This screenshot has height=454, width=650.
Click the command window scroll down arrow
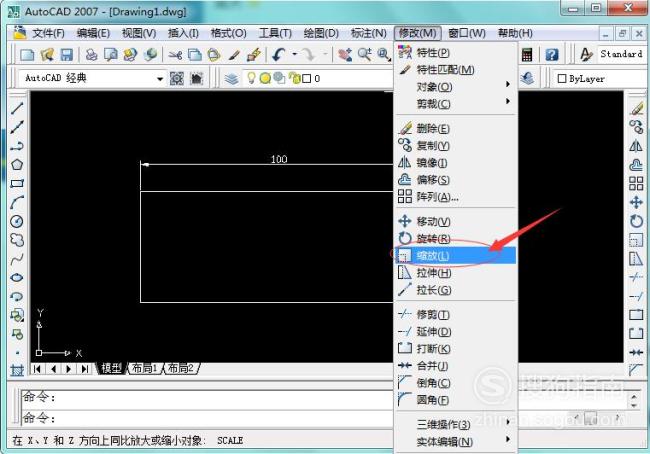pos(633,405)
